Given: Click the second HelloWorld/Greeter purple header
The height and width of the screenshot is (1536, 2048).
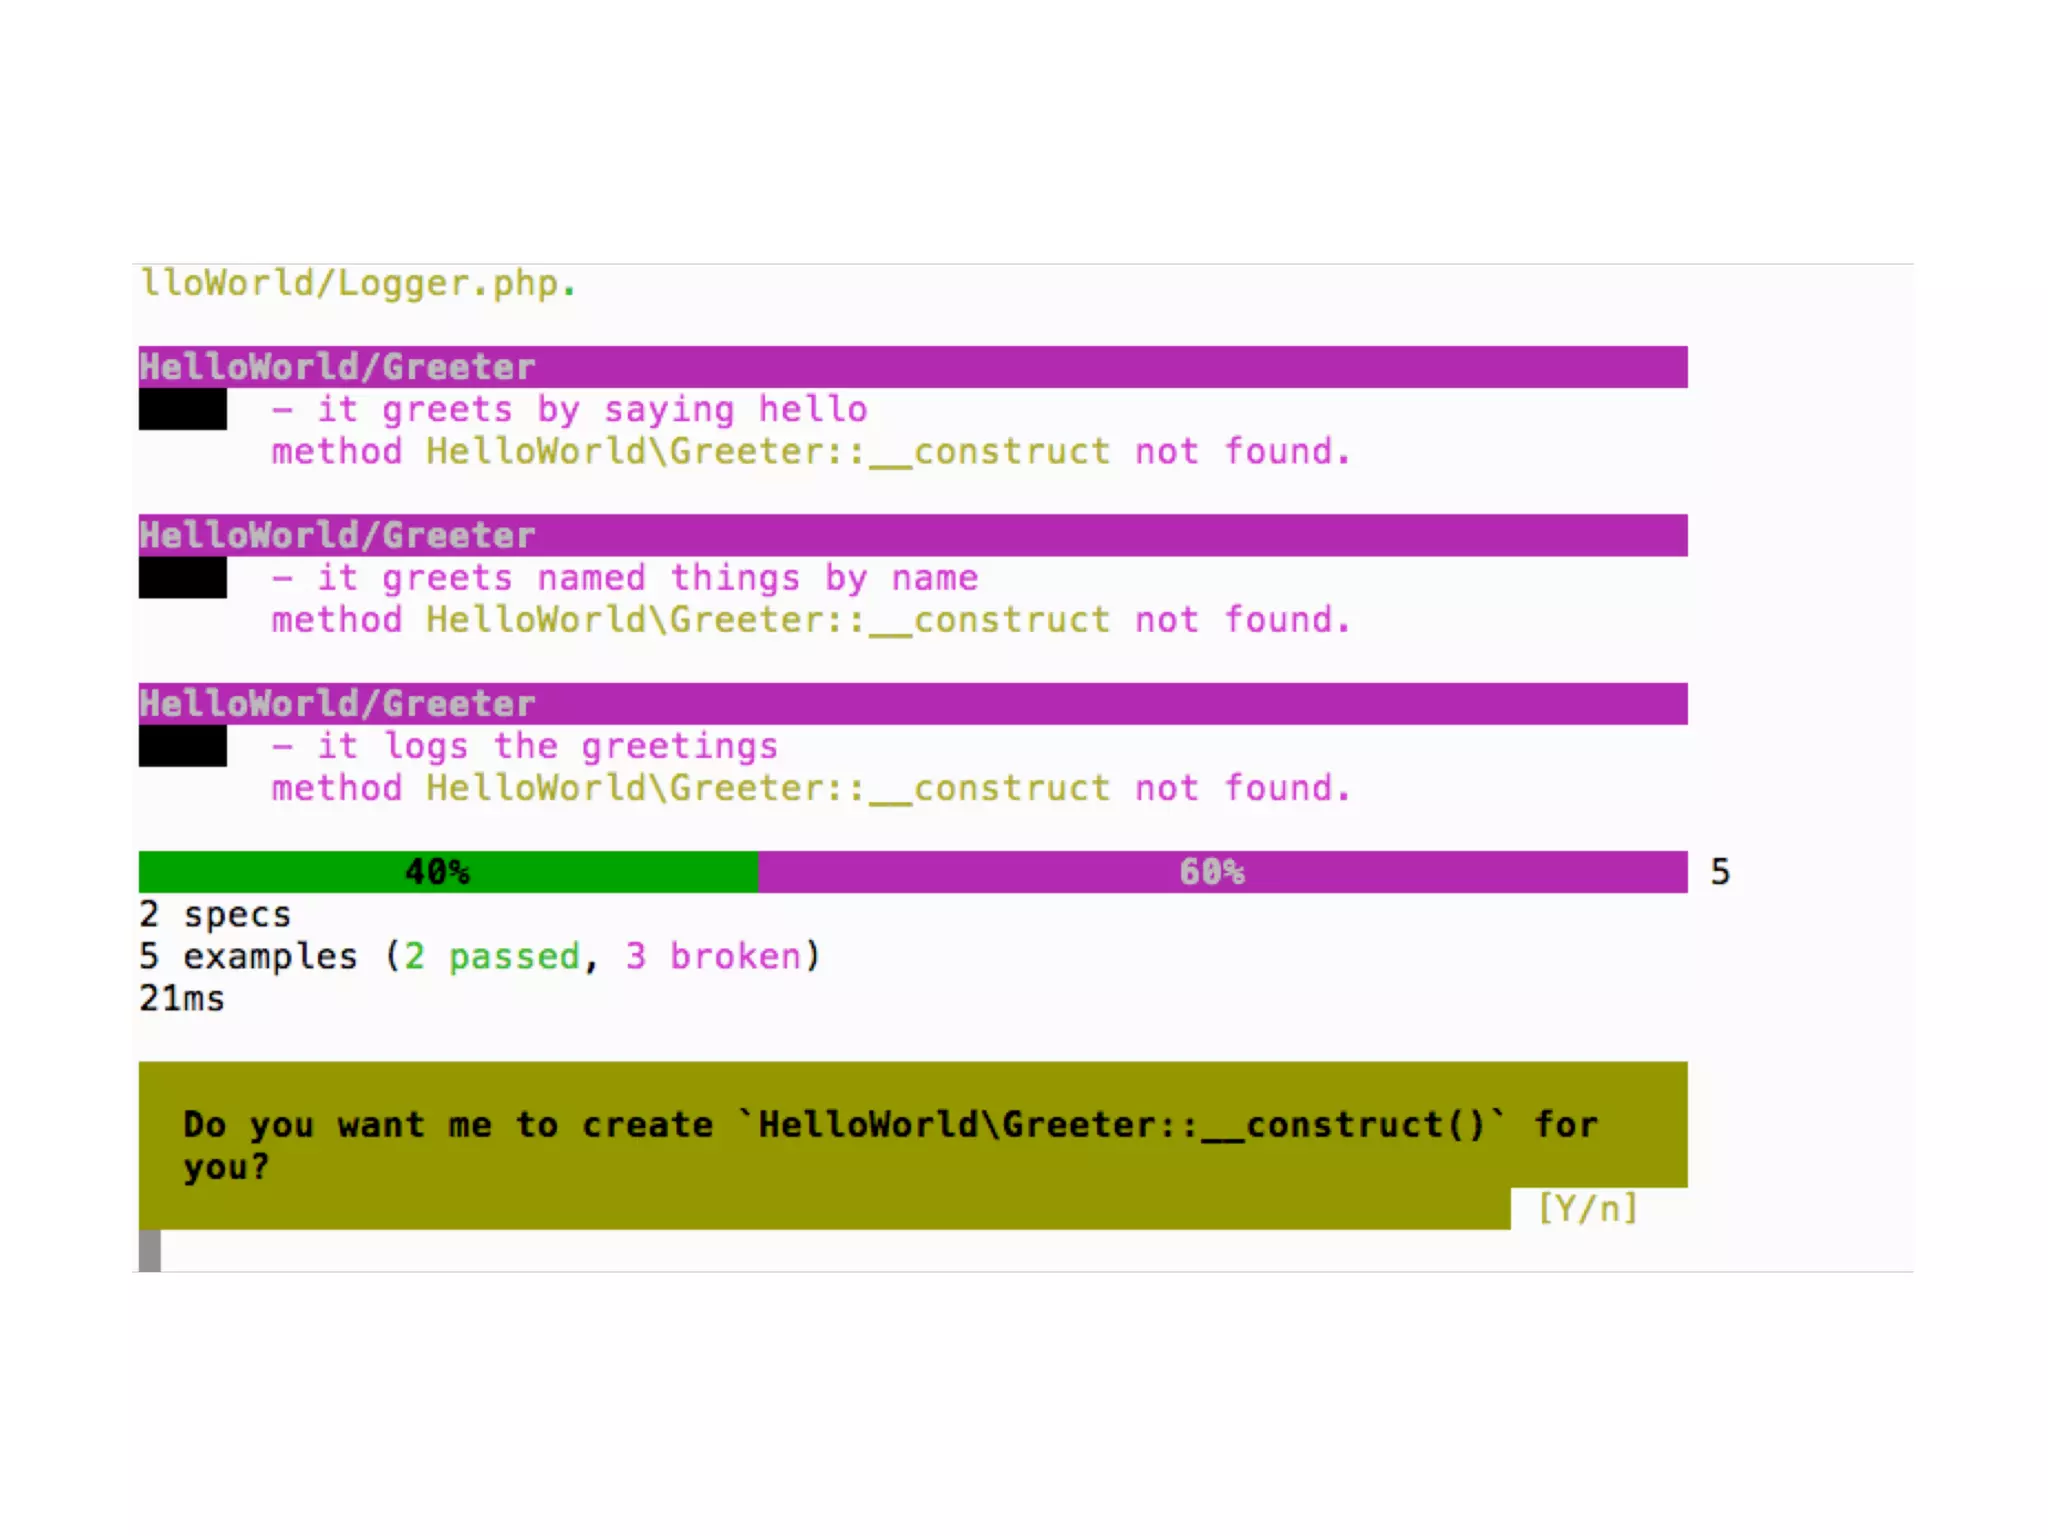Looking at the screenshot, I should click(x=912, y=535).
